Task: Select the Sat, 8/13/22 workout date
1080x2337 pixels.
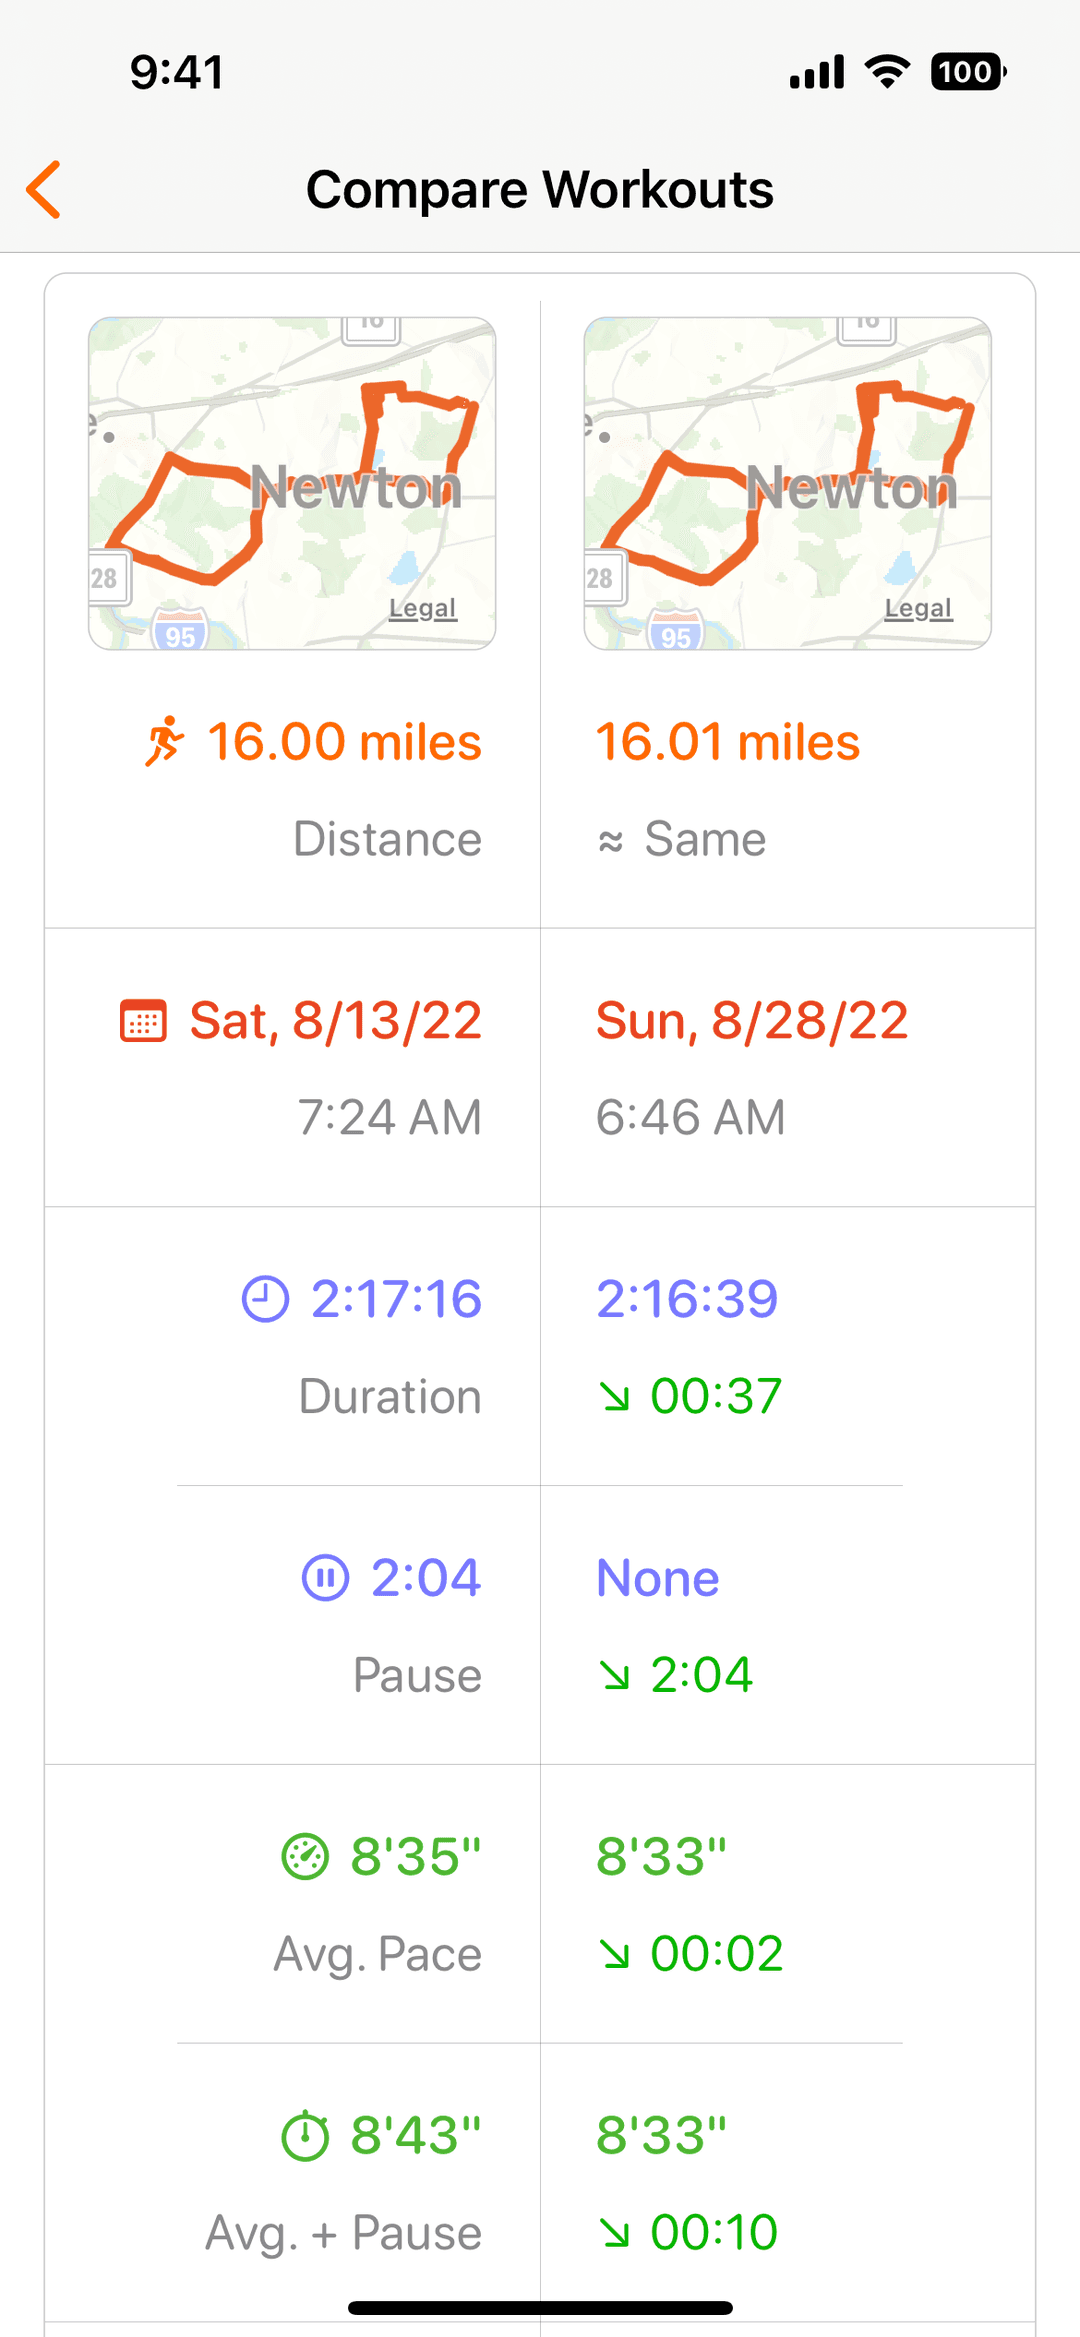Action: (336, 1021)
